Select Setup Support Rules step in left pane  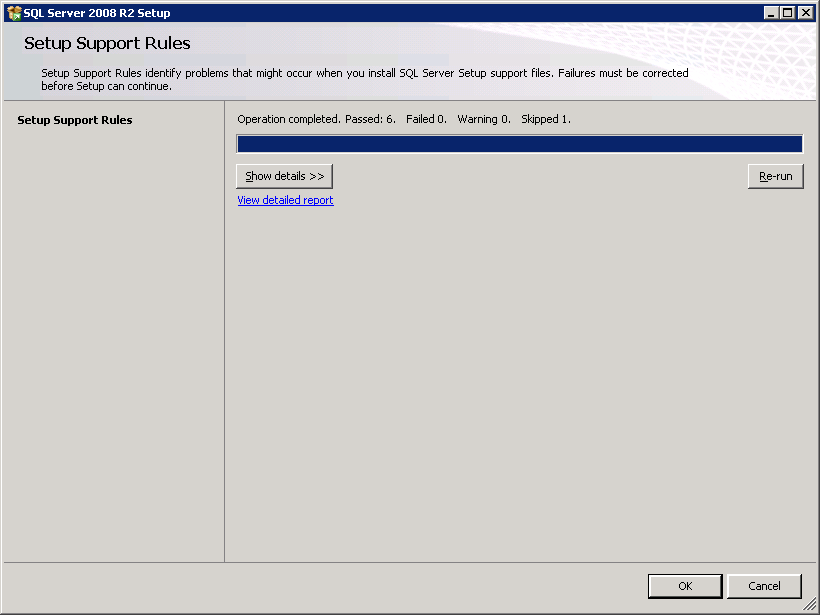[x=75, y=120]
